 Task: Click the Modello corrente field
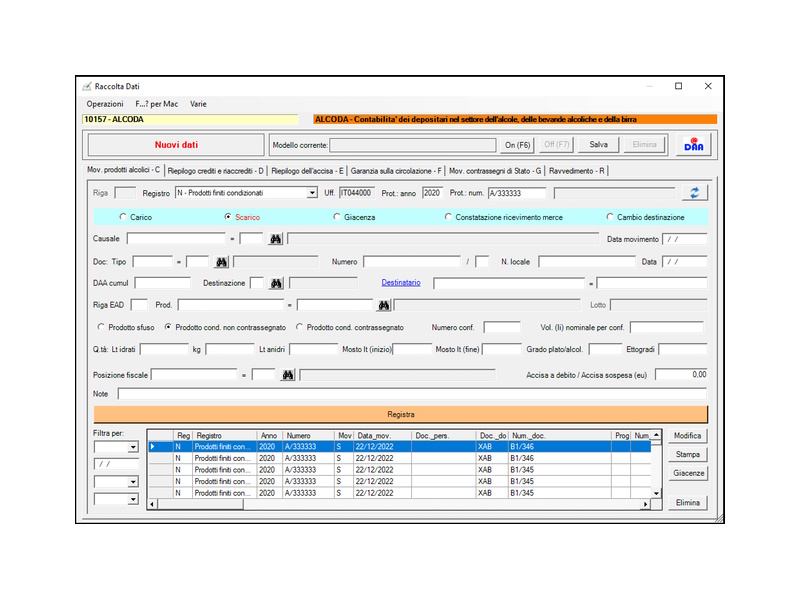tap(413, 145)
